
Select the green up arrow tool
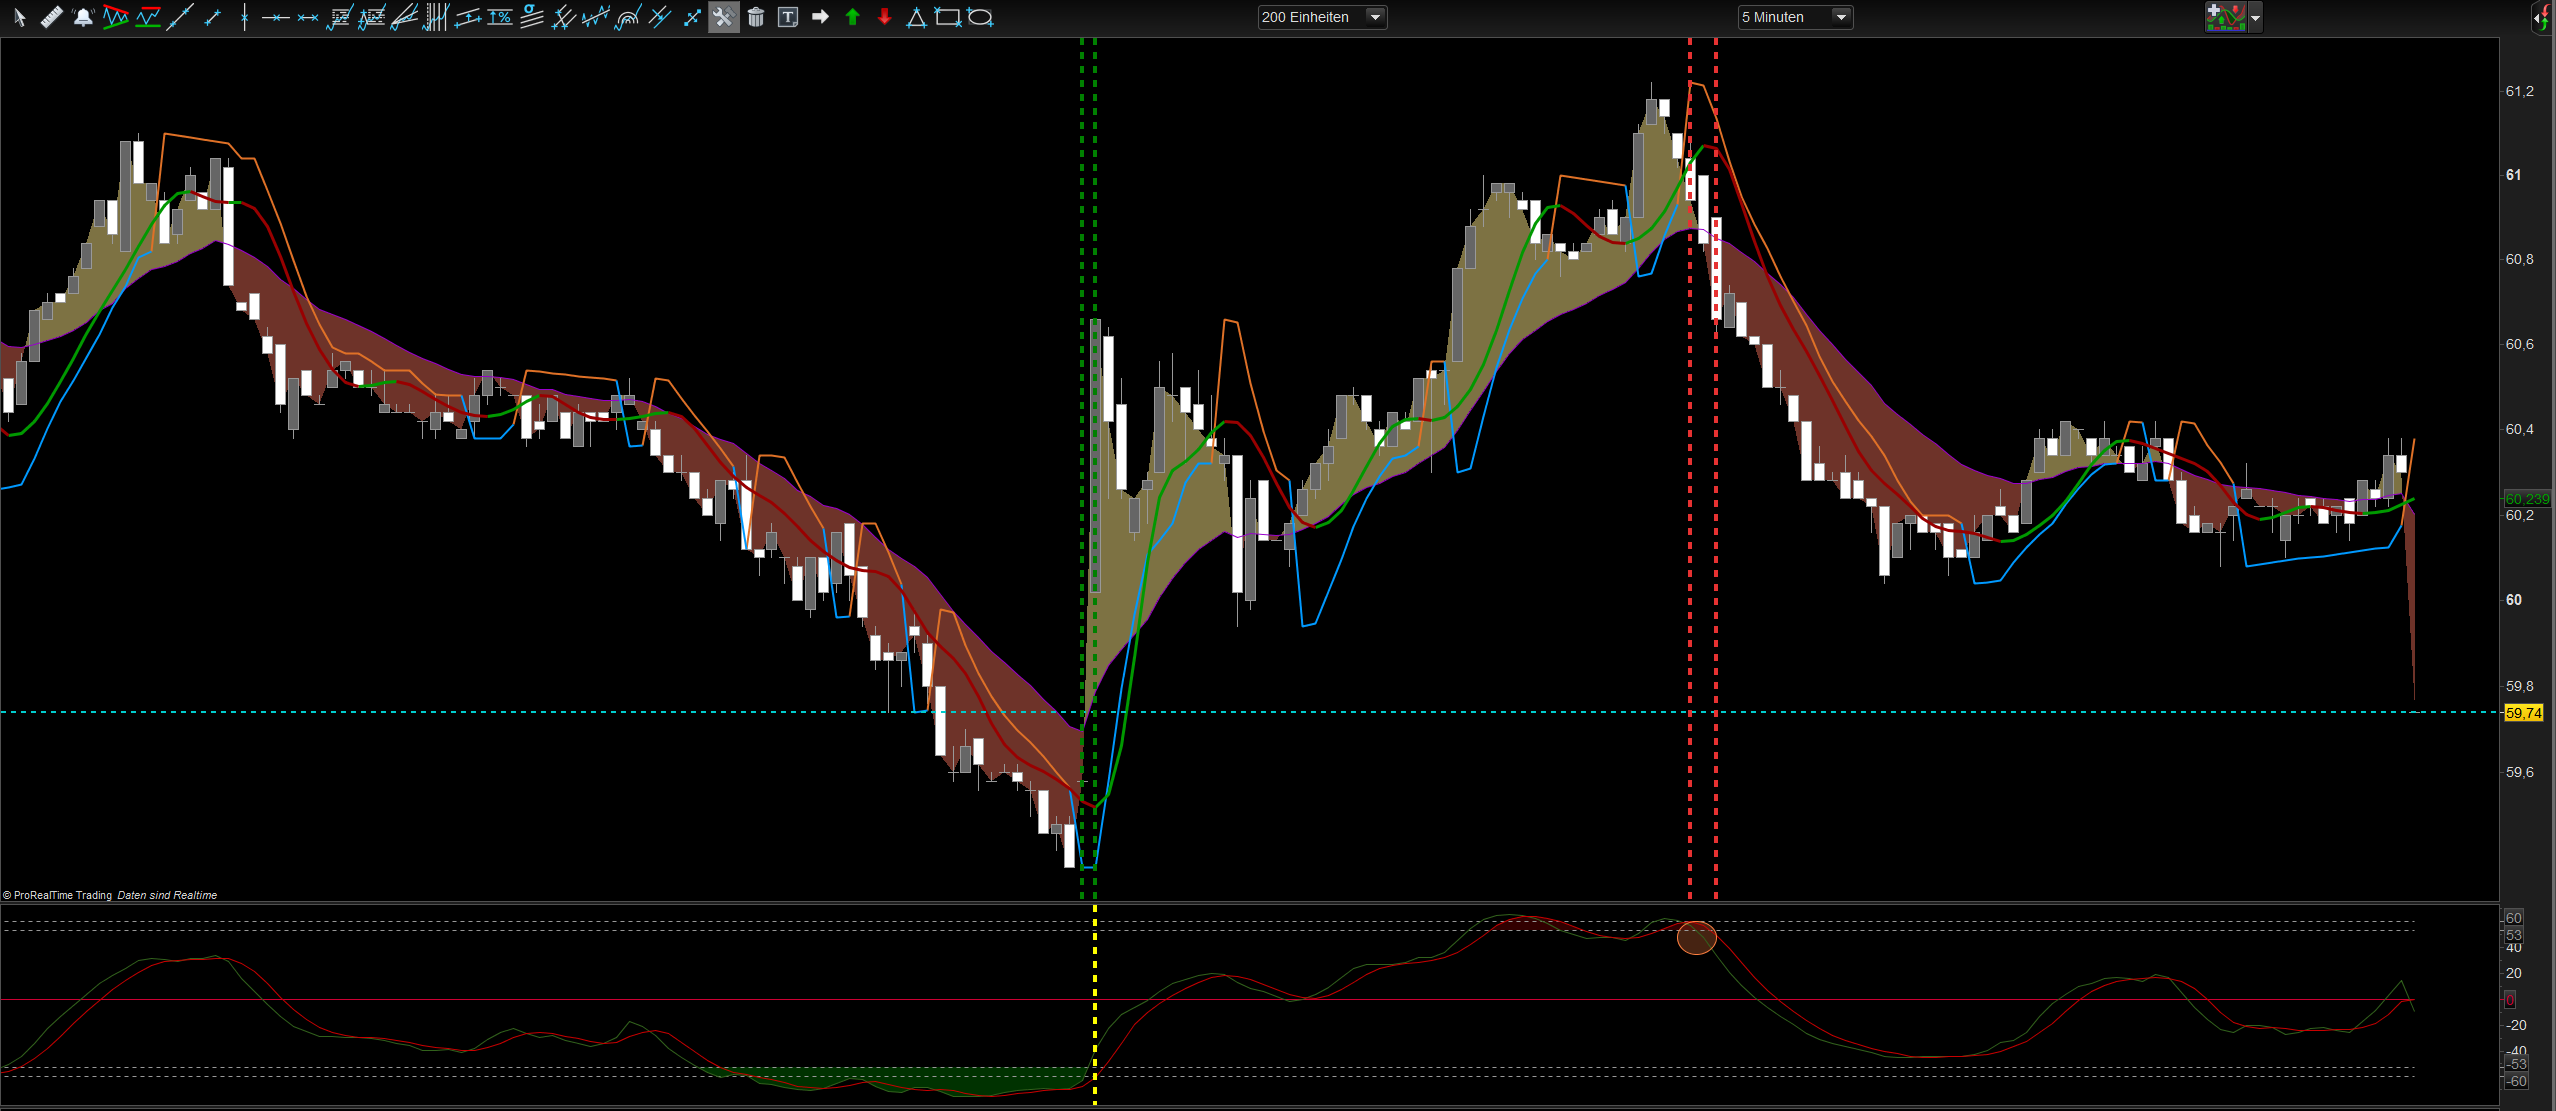[852, 17]
